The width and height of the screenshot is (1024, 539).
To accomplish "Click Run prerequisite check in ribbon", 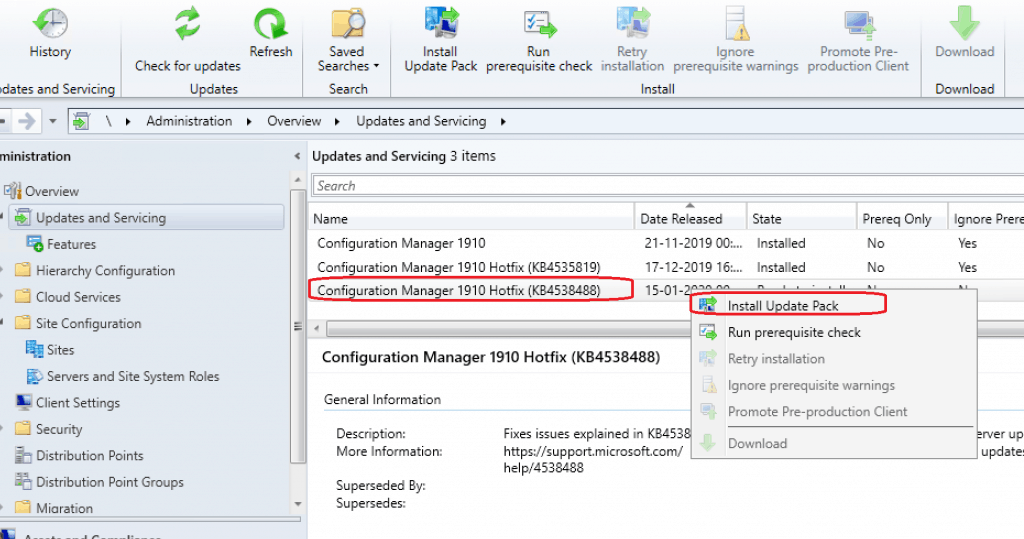I will pyautogui.click(x=539, y=40).
